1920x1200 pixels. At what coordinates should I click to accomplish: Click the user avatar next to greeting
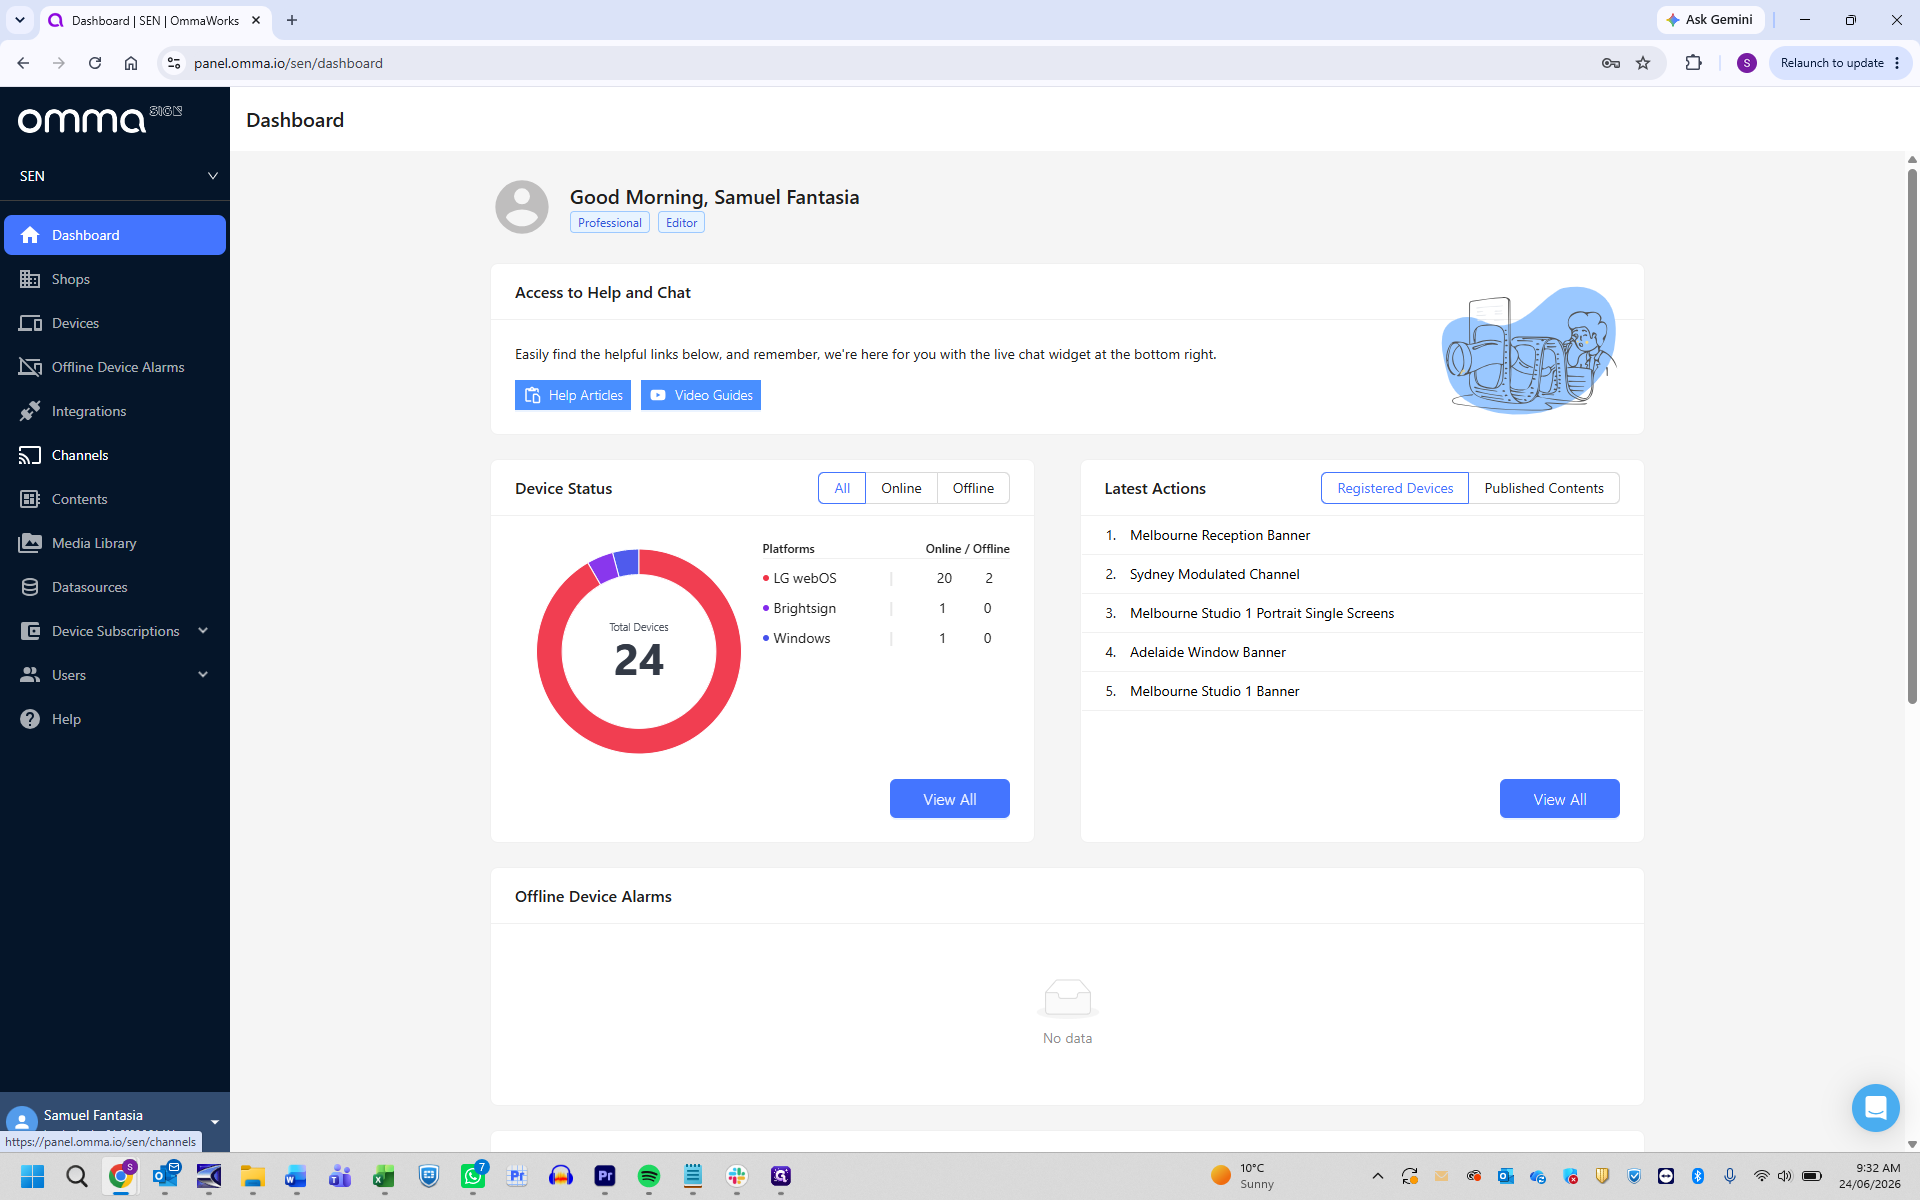pyautogui.click(x=522, y=207)
